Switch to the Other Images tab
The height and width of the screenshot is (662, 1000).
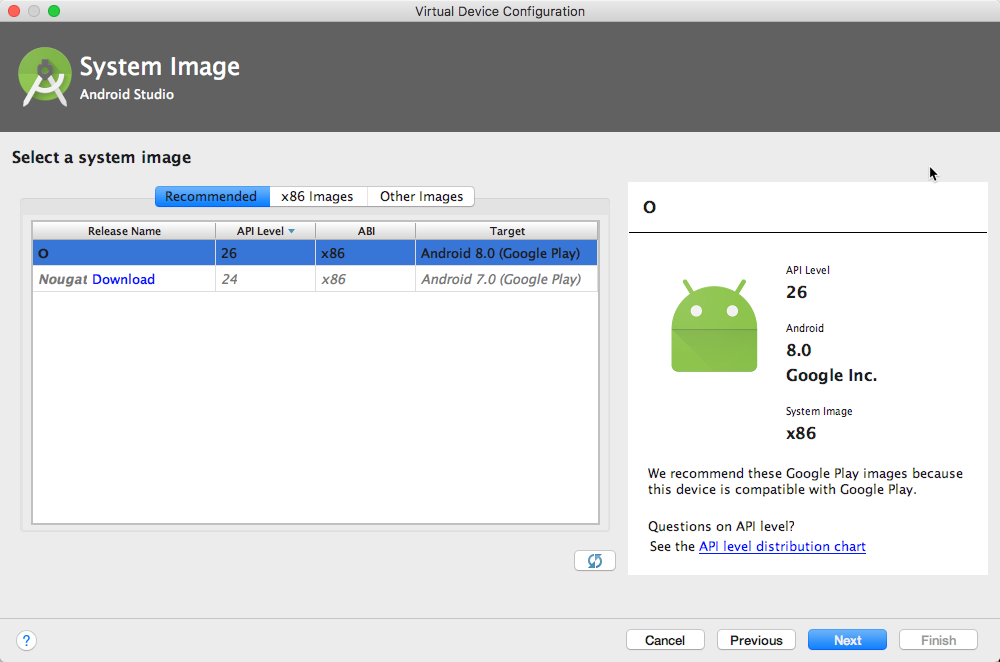(421, 196)
